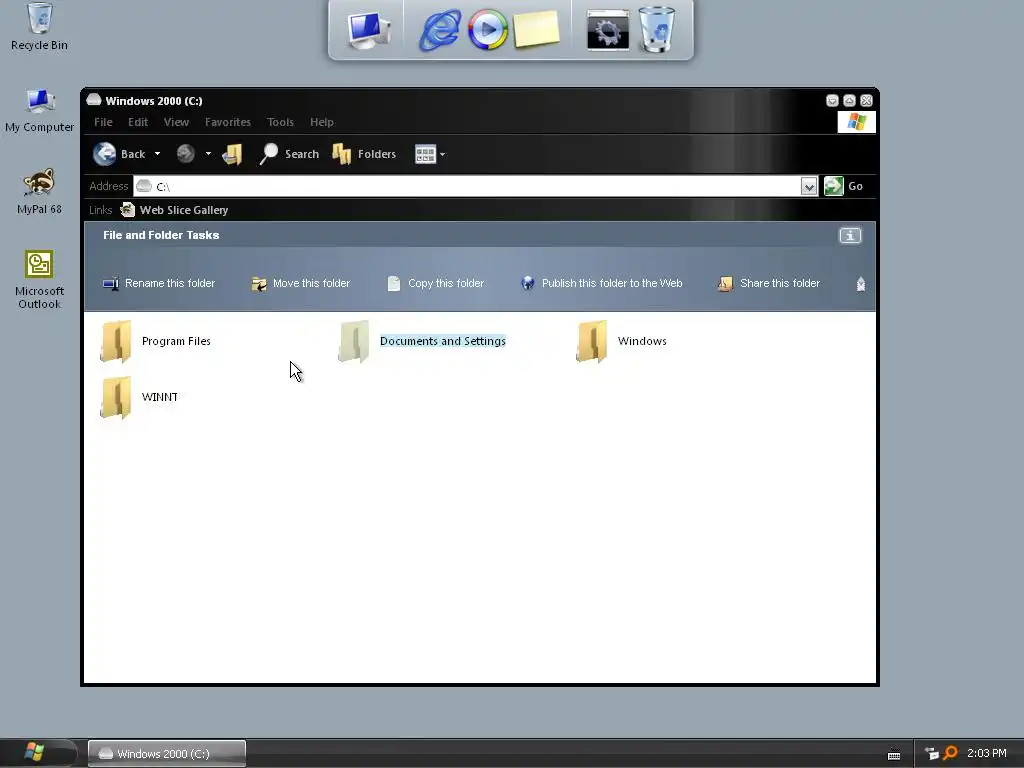Image resolution: width=1024 pixels, height=768 pixels.
Task: Select the Program Files folder icon
Action: (x=116, y=341)
